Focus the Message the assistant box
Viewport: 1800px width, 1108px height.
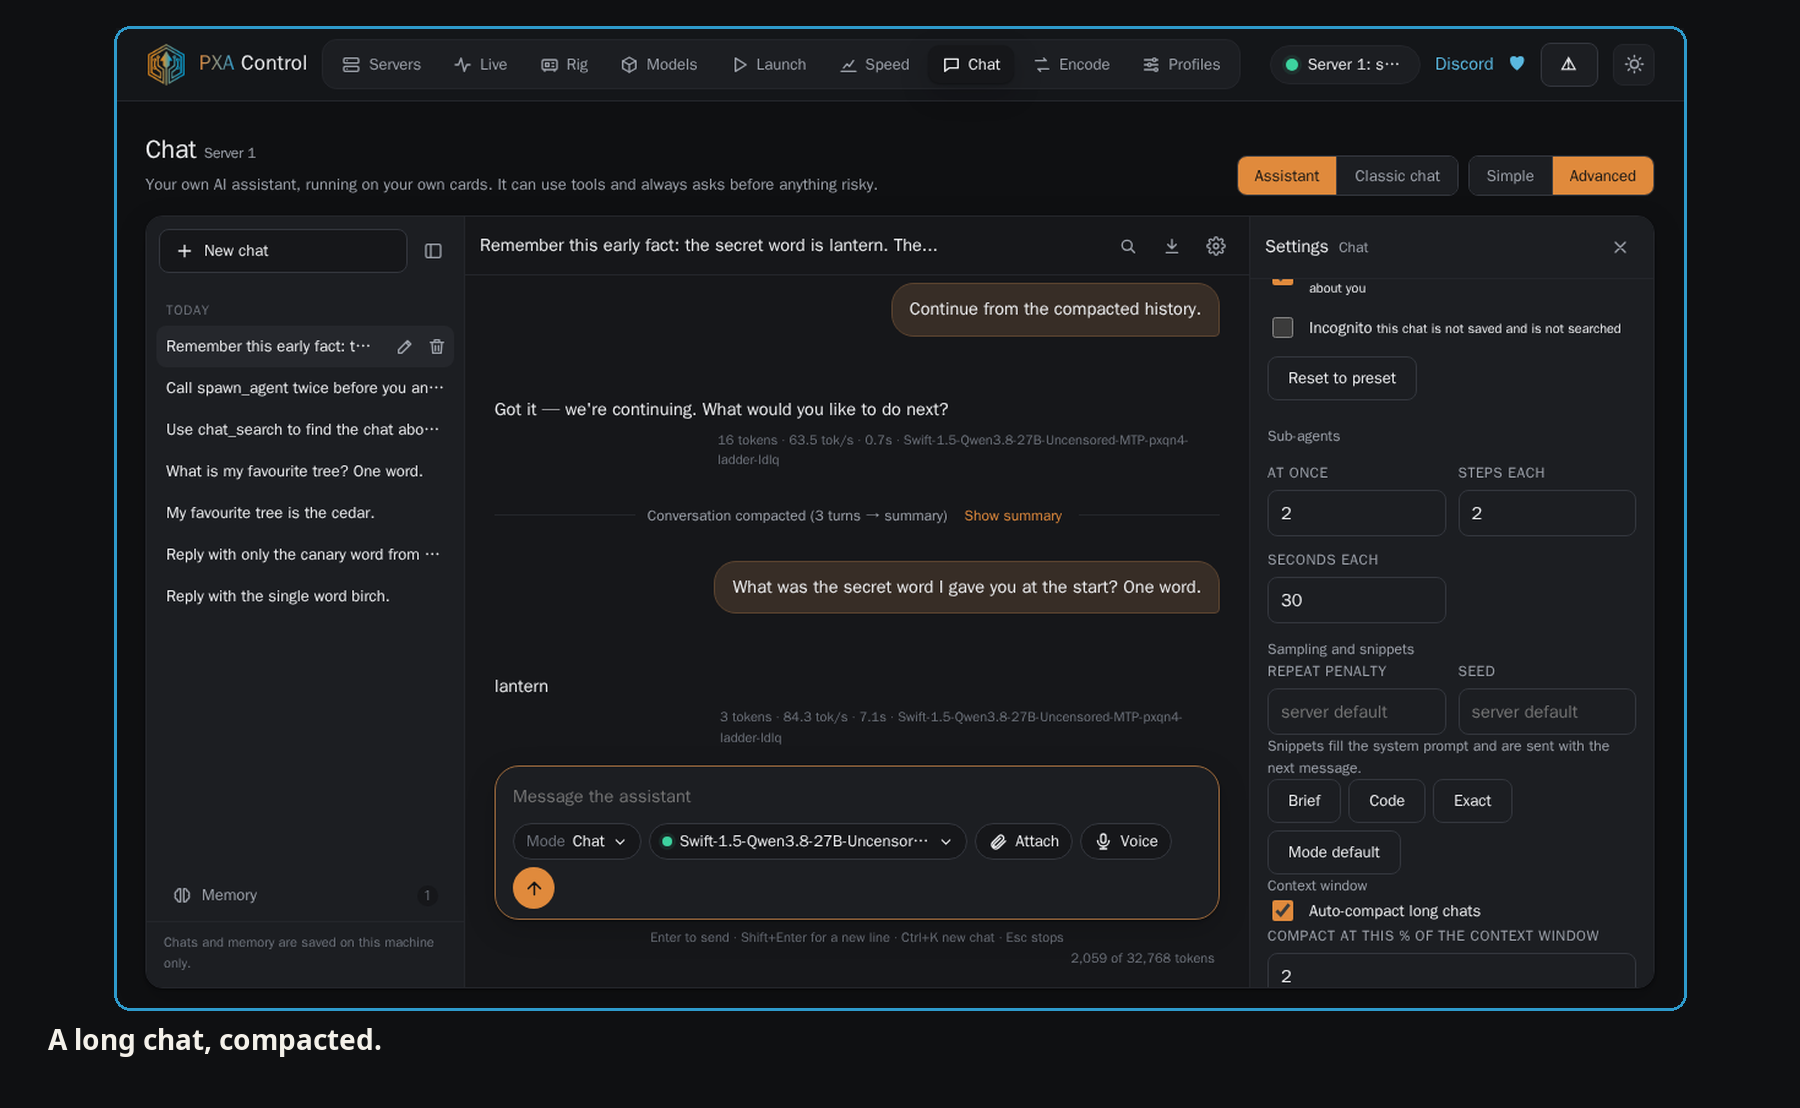click(857, 797)
